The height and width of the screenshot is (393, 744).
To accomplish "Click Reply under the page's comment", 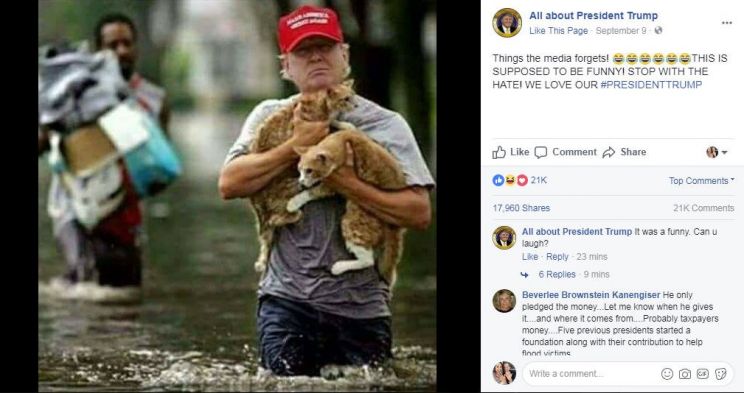I will (x=557, y=257).
